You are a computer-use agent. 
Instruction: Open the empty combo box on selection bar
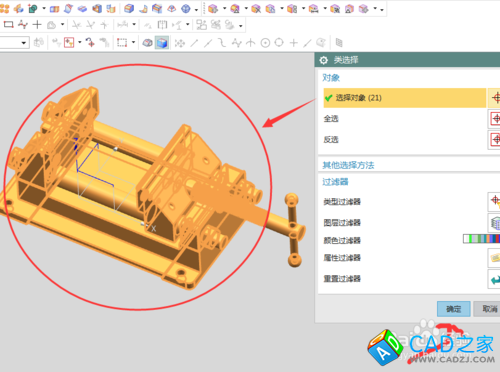14,43
